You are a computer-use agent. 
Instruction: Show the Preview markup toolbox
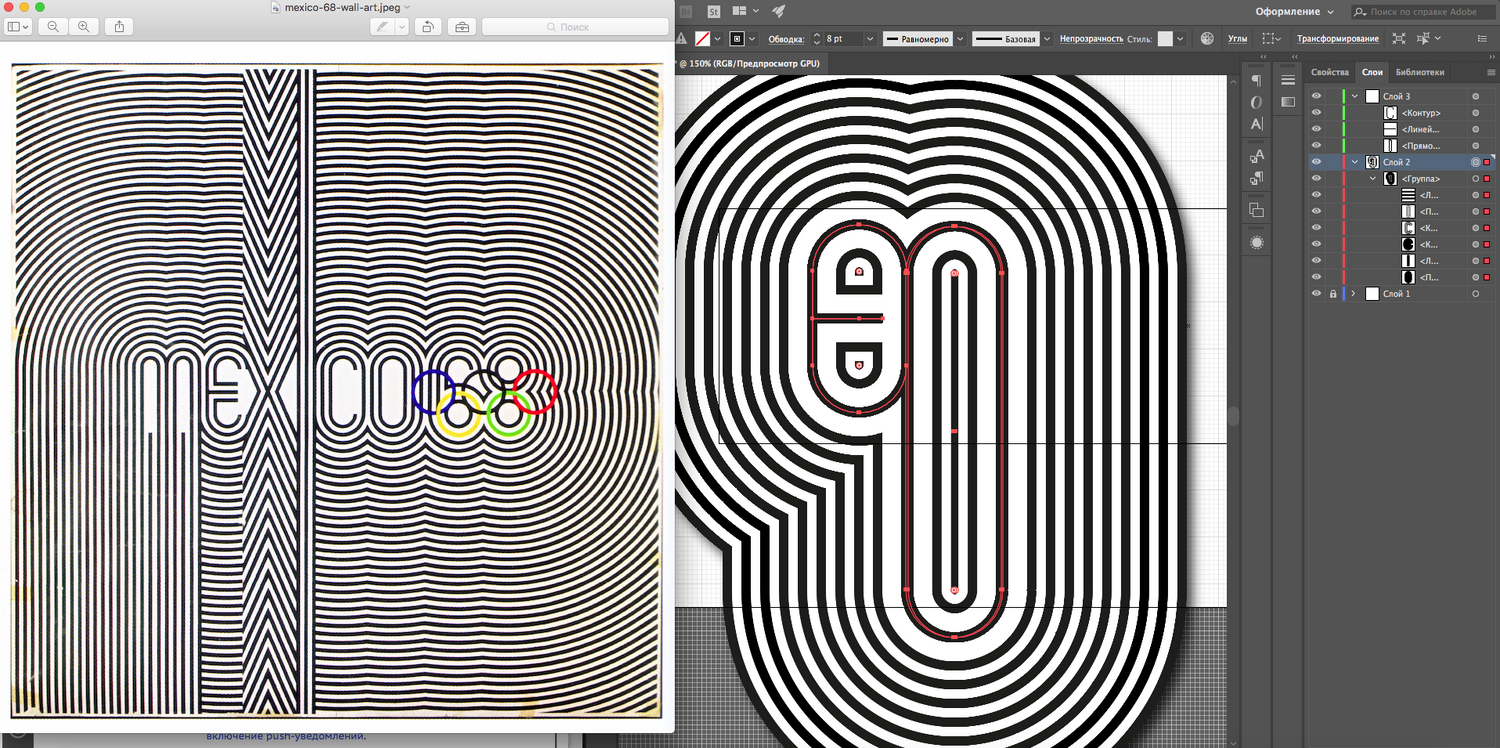tap(461, 27)
